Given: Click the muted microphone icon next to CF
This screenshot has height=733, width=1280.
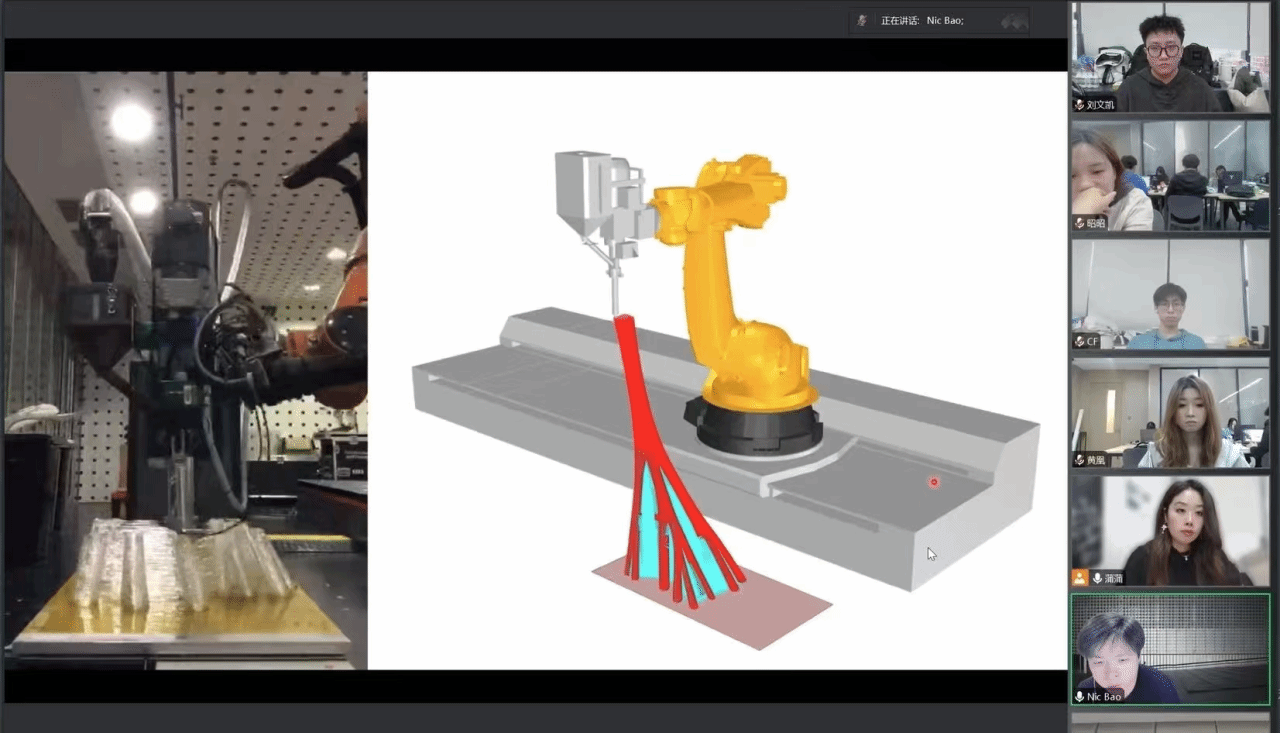Looking at the screenshot, I should 1080,342.
